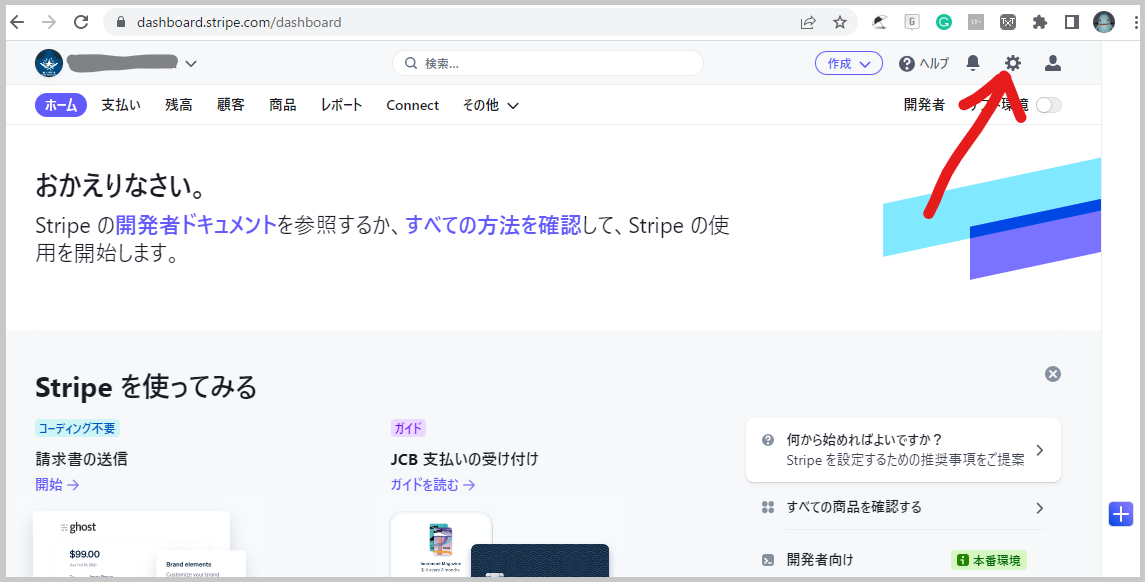Click the コーディング不要 tag
The height and width of the screenshot is (582, 1145).
(x=77, y=428)
